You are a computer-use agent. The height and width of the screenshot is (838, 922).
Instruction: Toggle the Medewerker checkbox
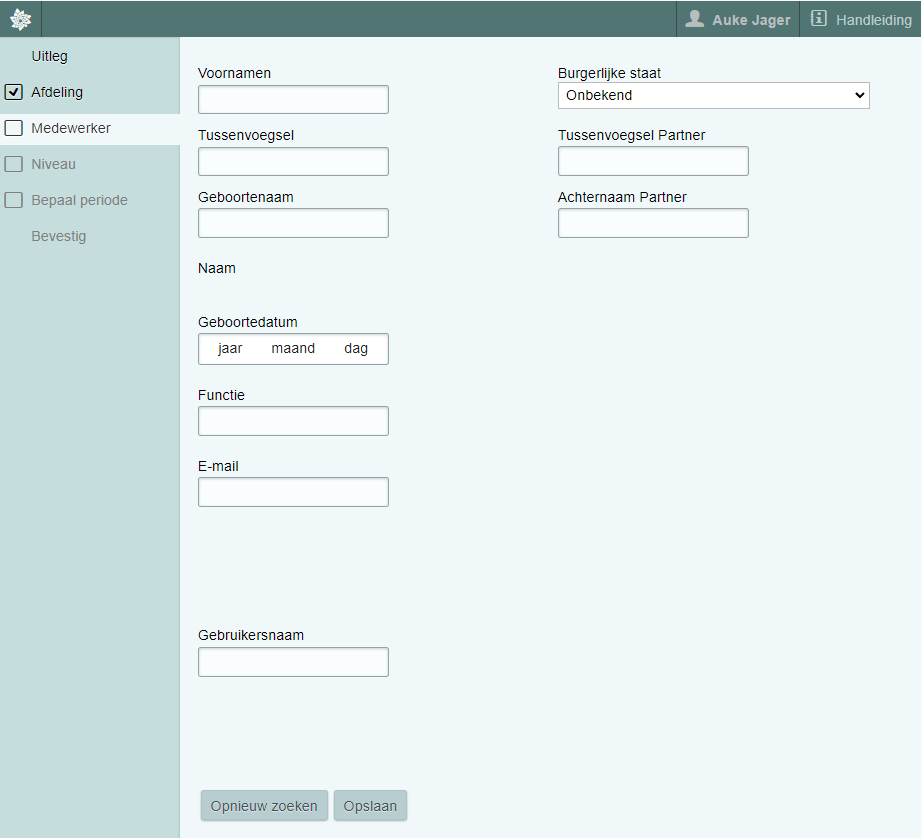[x=14, y=128]
